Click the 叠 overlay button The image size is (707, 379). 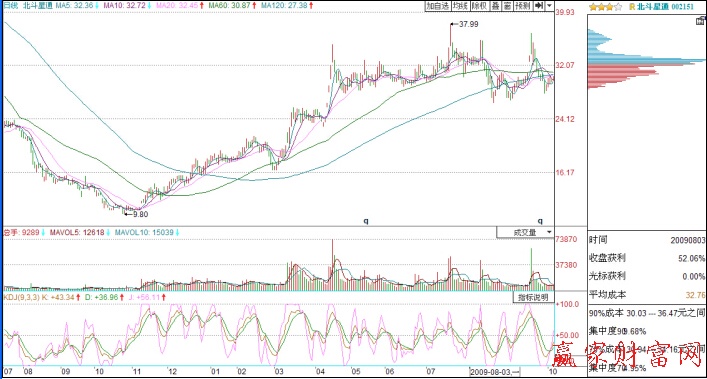click(x=495, y=6)
